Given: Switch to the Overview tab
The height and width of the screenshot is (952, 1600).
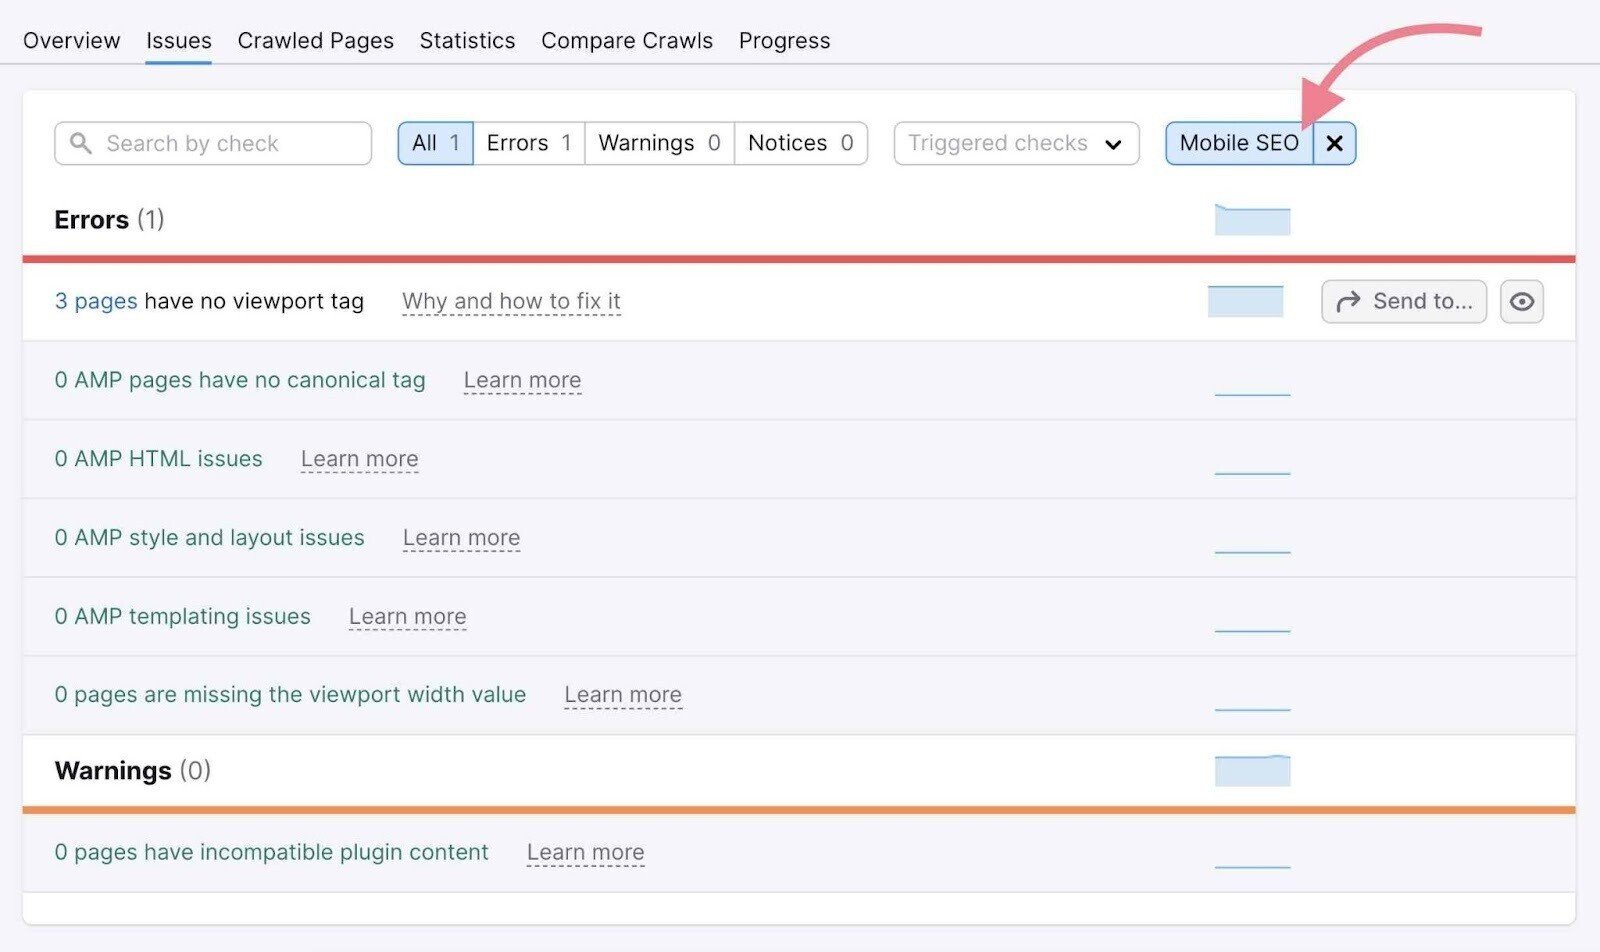Looking at the screenshot, I should coord(71,40).
